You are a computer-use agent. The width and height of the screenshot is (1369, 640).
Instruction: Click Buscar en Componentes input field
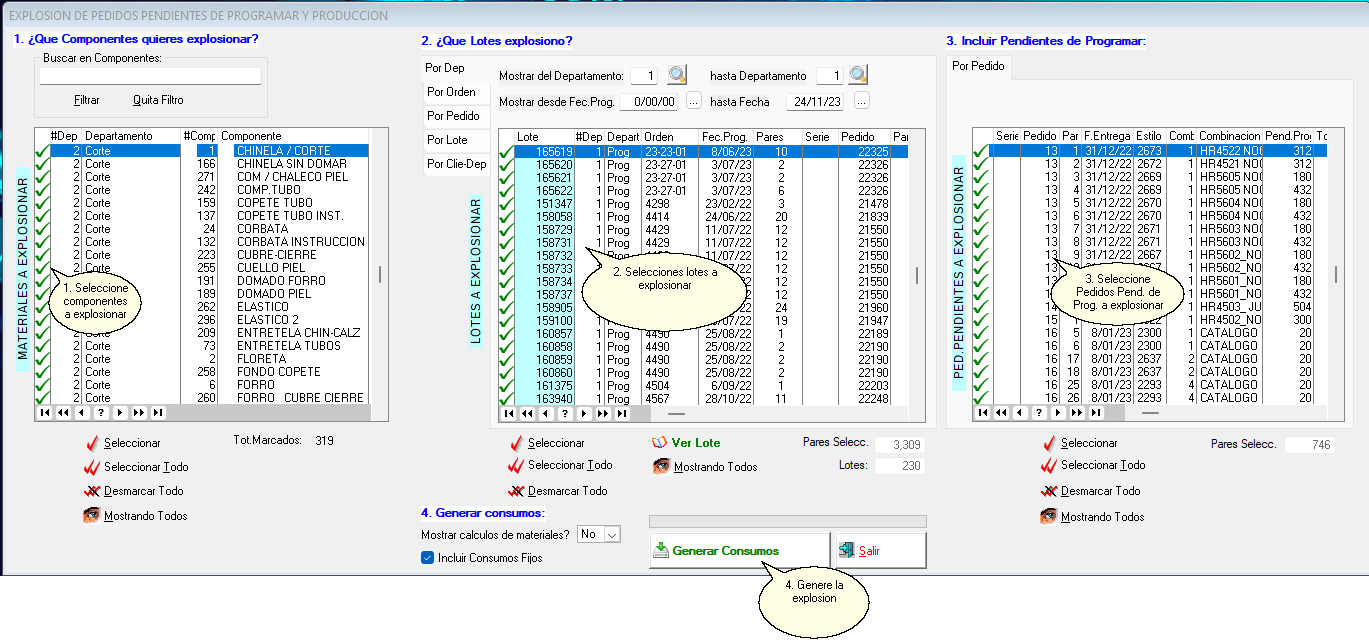(x=150, y=76)
